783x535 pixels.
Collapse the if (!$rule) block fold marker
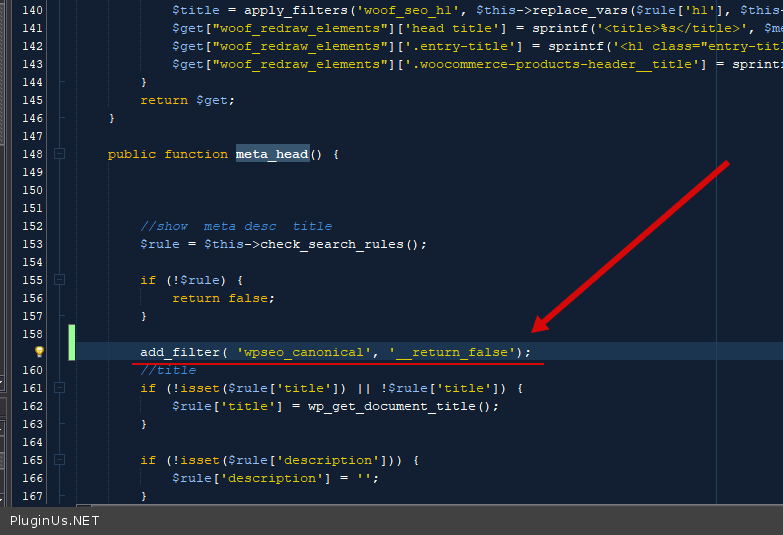coord(59,280)
